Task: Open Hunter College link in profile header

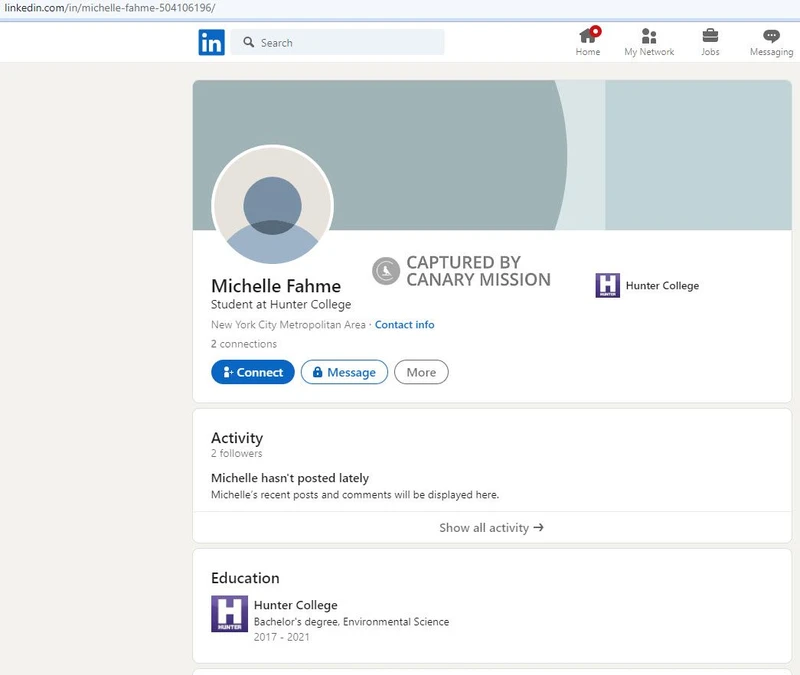Action: coord(662,286)
